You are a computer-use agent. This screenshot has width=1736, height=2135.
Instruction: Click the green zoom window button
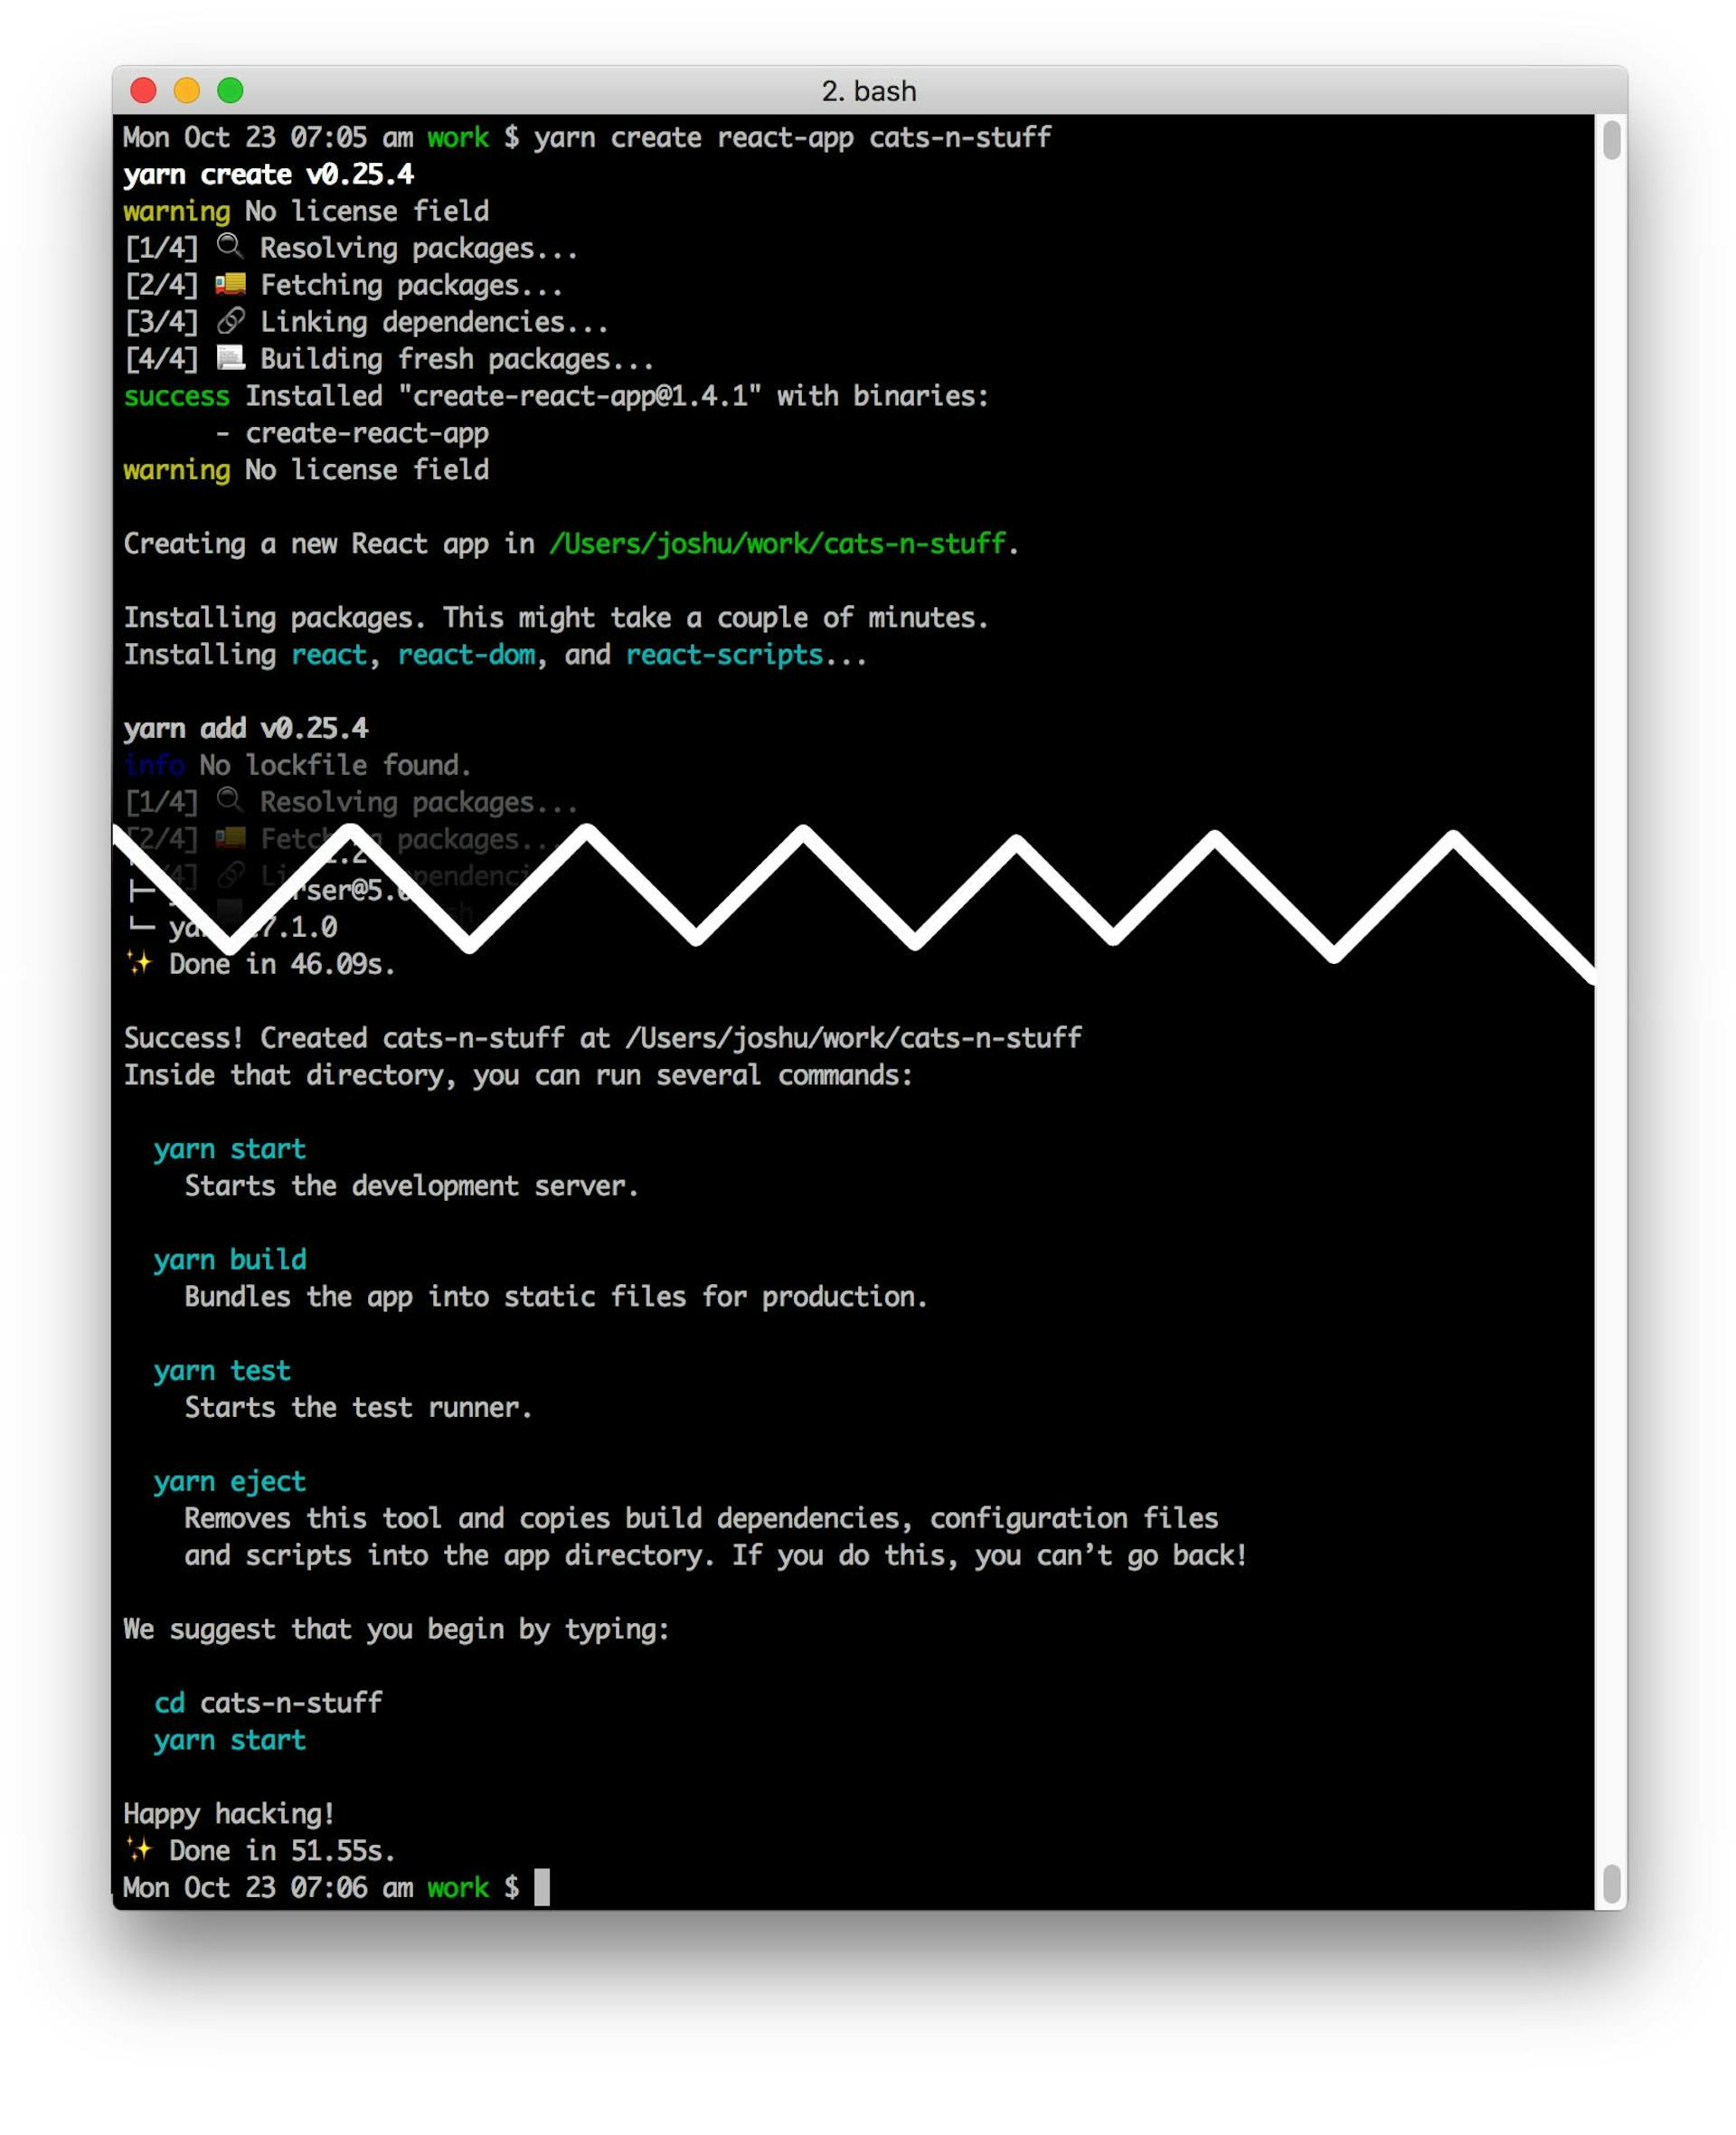pyautogui.click(x=230, y=91)
